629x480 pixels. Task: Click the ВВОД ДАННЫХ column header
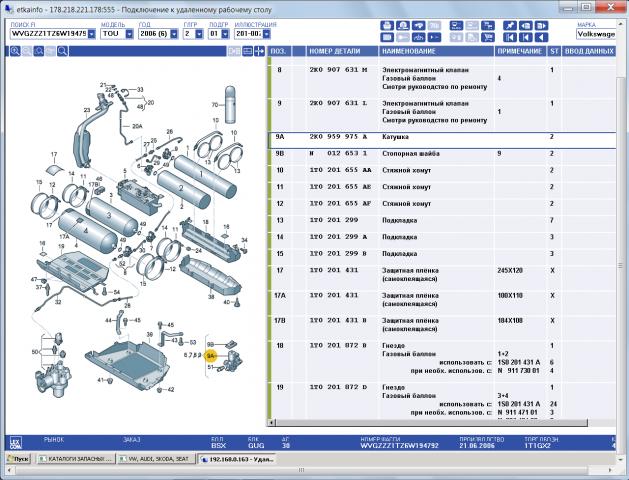pyautogui.click(x=588, y=51)
